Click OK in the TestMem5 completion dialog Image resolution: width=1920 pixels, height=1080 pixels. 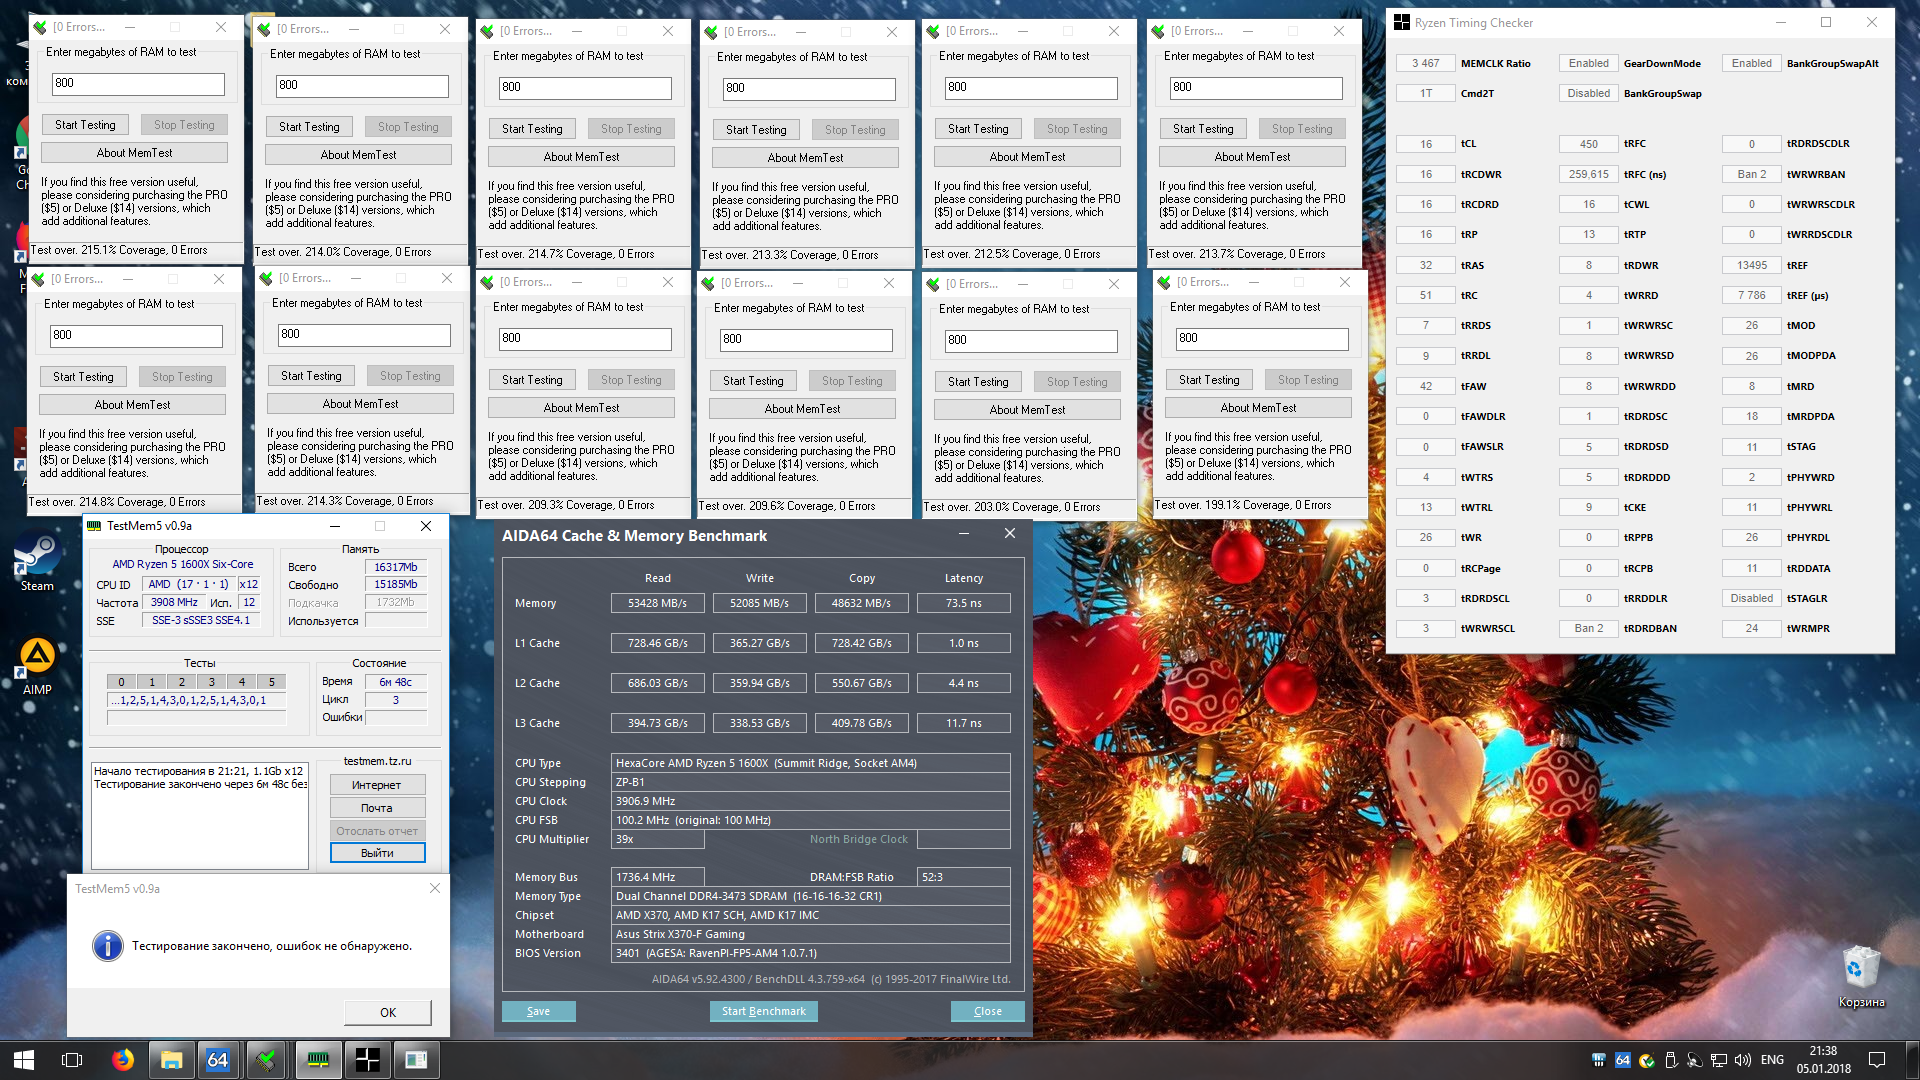pyautogui.click(x=388, y=1013)
